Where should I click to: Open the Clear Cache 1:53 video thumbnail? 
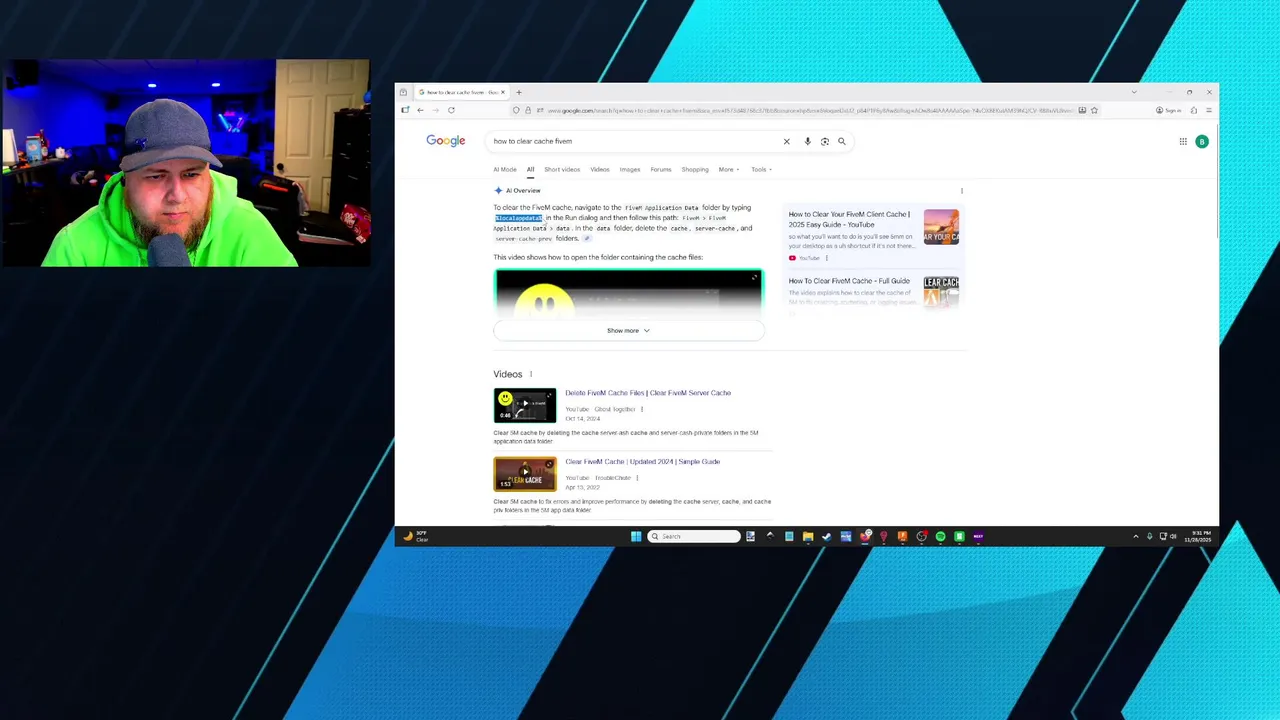(525, 474)
